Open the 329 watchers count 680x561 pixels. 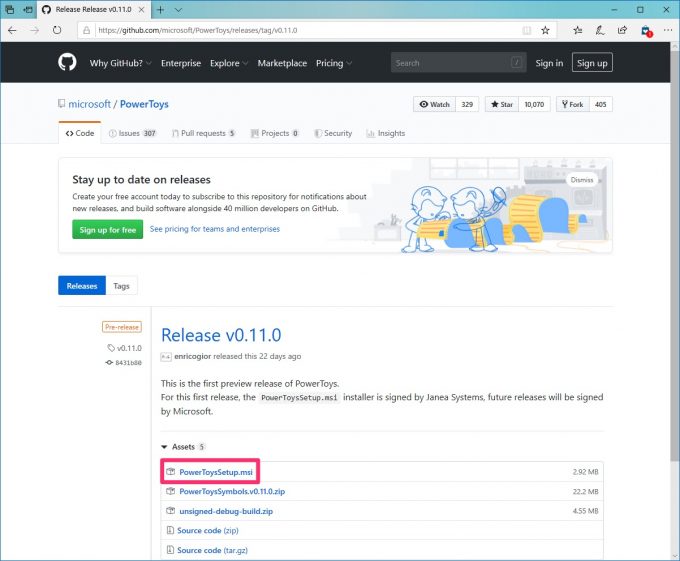tap(467, 104)
